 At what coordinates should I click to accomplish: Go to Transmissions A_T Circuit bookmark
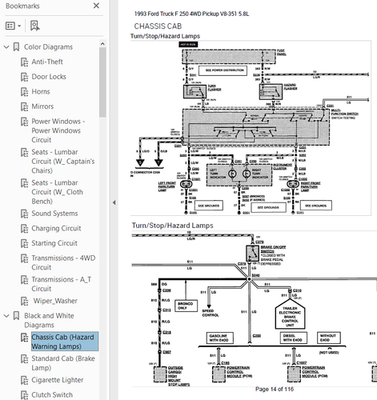pos(61,284)
